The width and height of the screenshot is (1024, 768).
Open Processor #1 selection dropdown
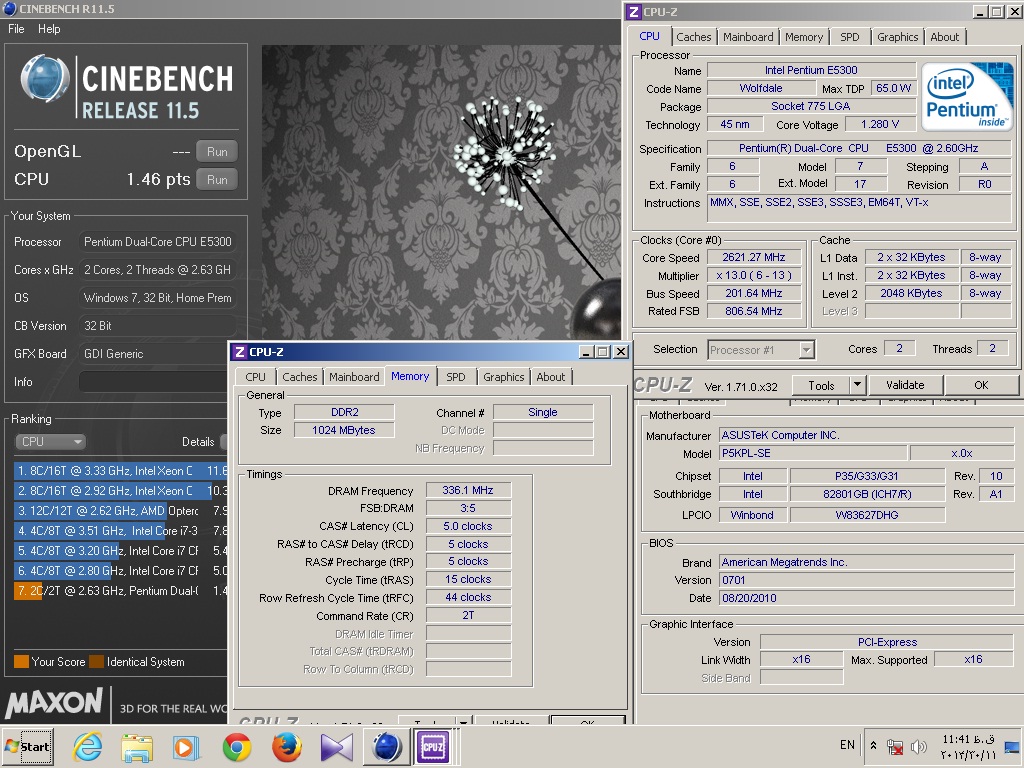tap(761, 350)
